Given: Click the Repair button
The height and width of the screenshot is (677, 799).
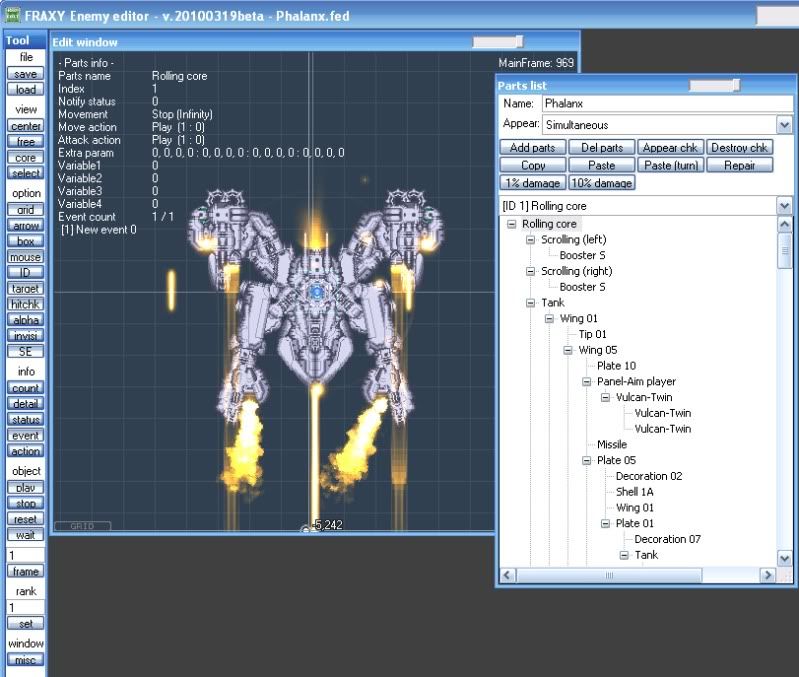Looking at the screenshot, I should (x=739, y=165).
